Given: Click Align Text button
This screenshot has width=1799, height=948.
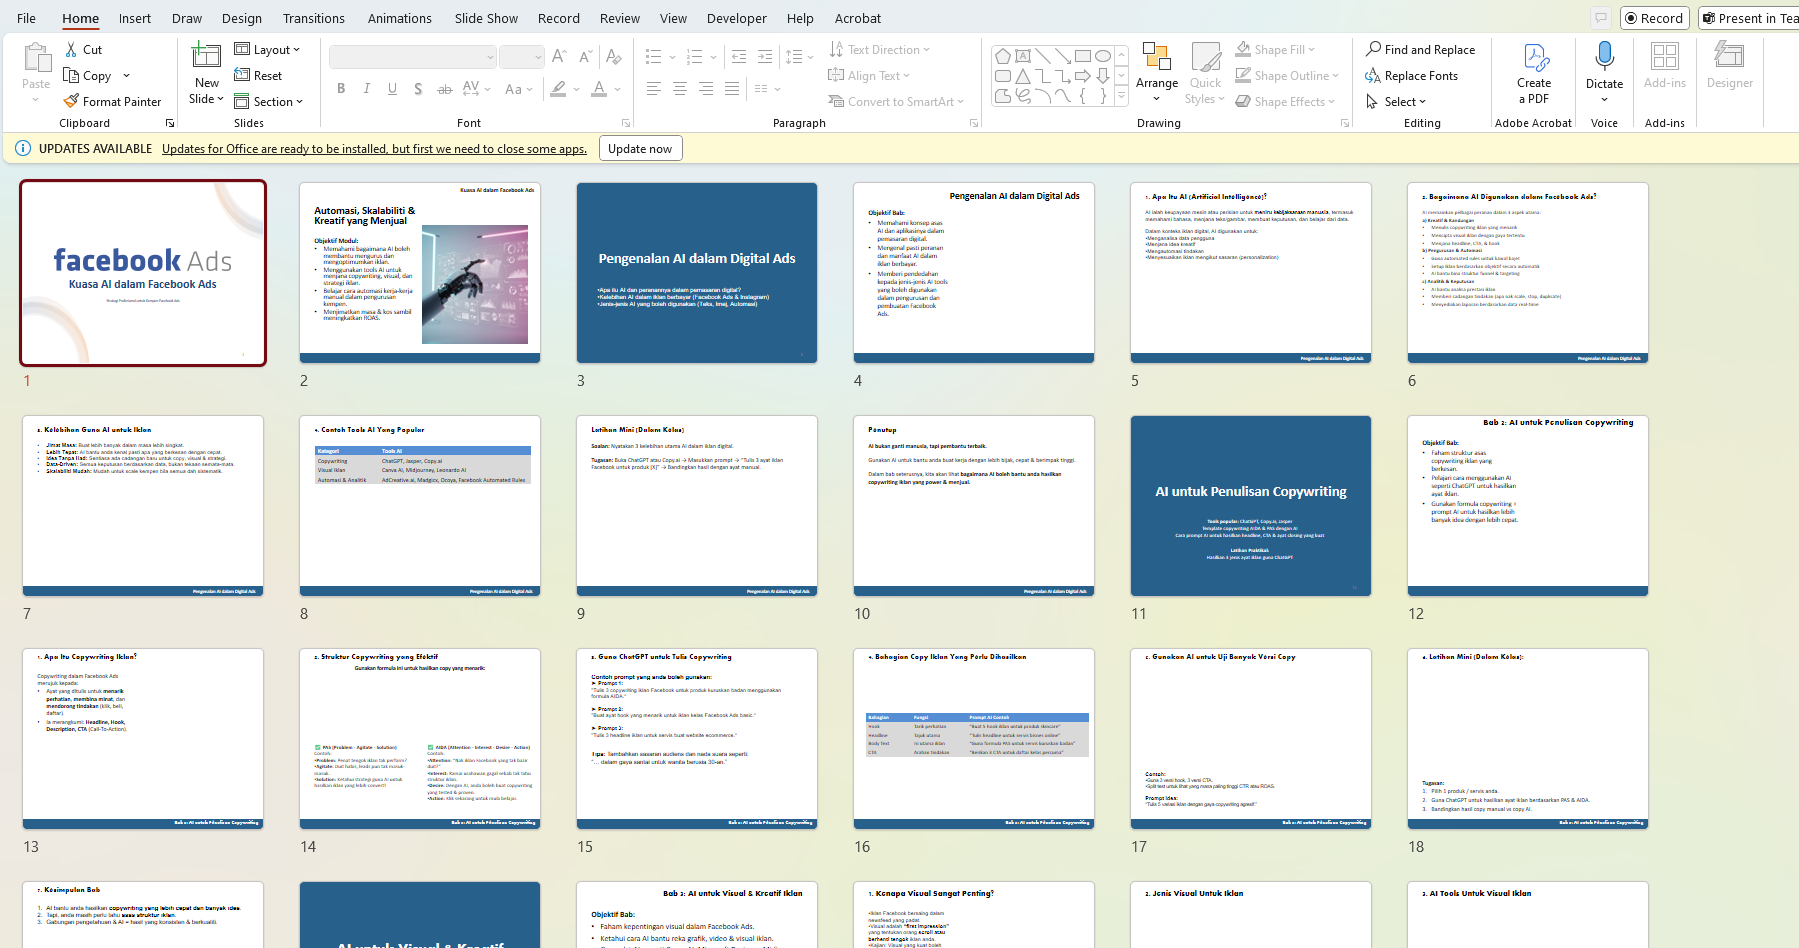Looking at the screenshot, I should tap(869, 75).
